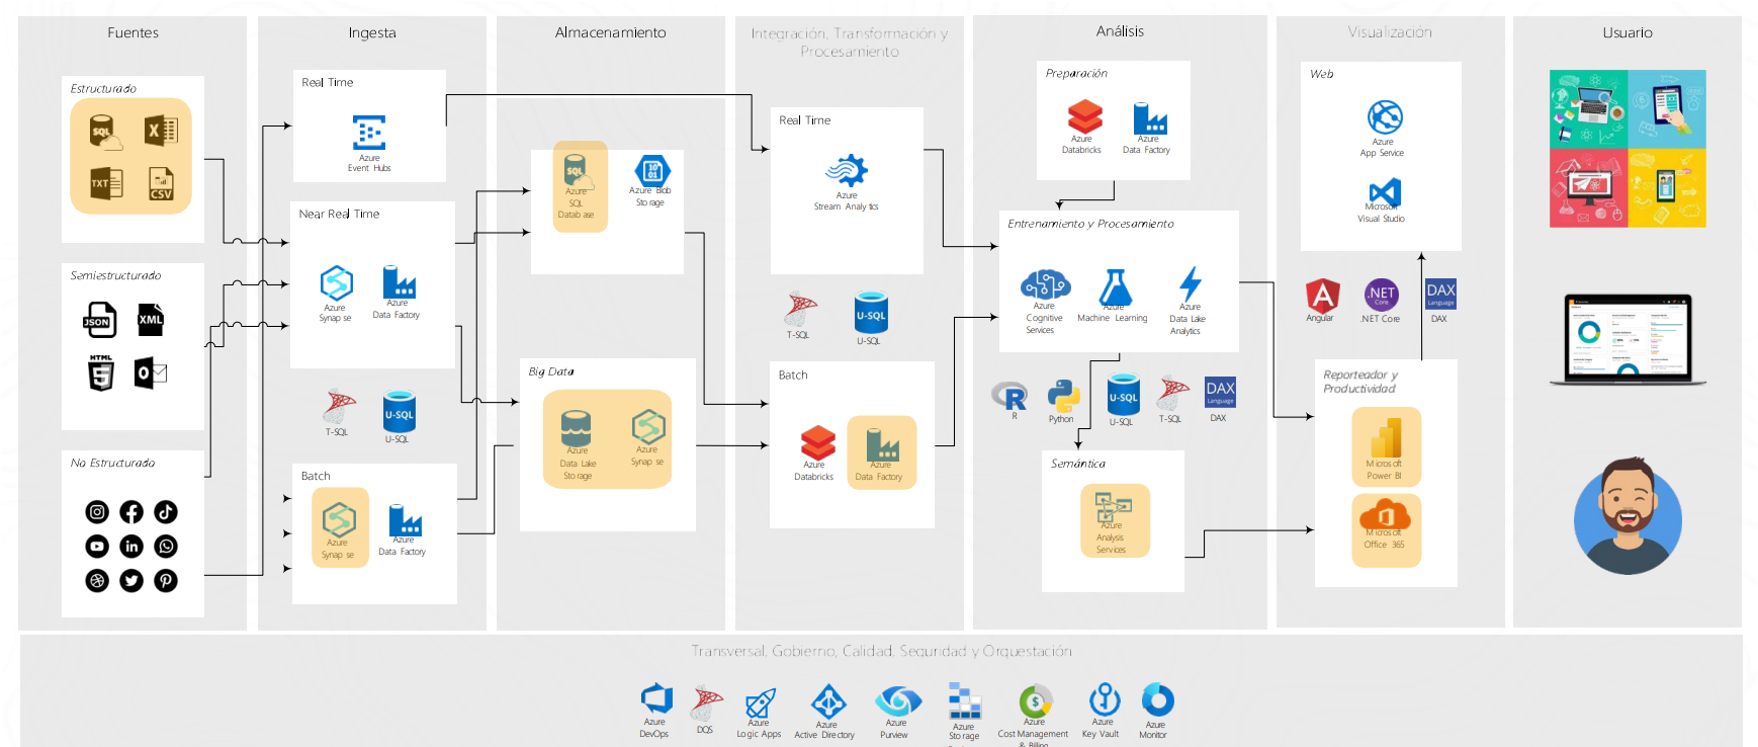1758x747 pixels.
Task: Select the Azure Purview icon
Action: (x=897, y=700)
